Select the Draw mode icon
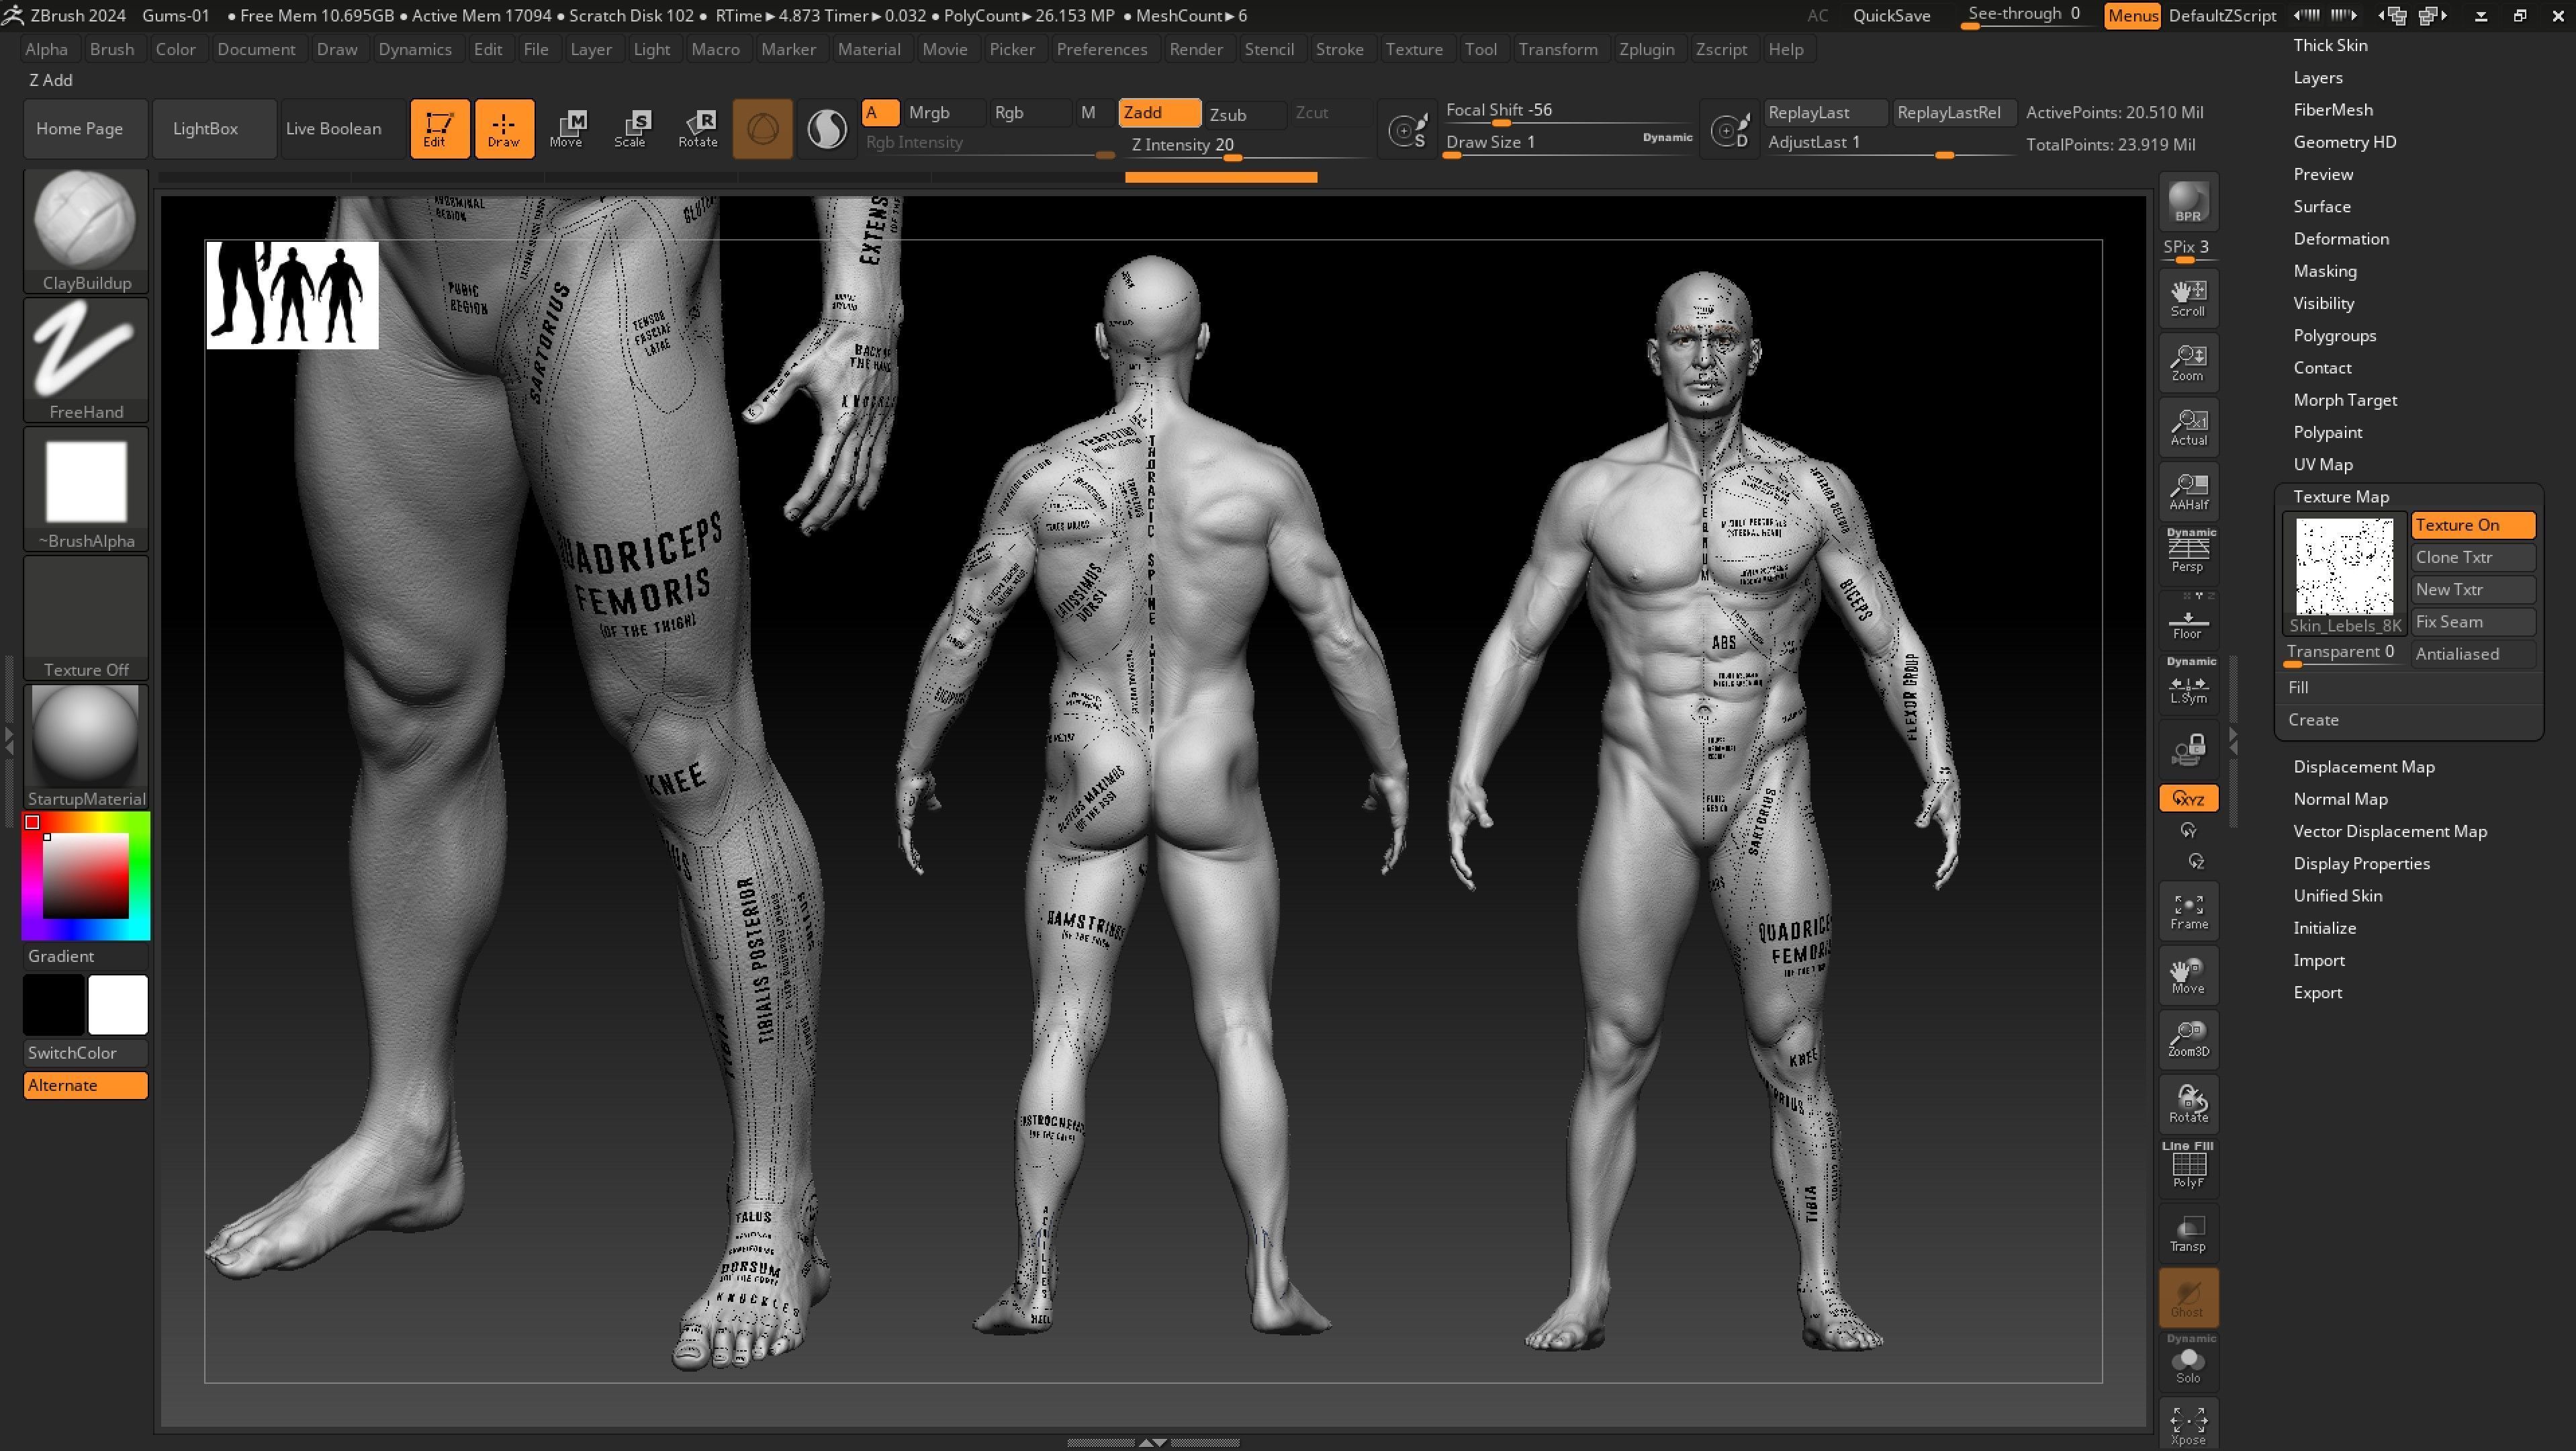The height and width of the screenshot is (1451, 2576). (x=504, y=128)
